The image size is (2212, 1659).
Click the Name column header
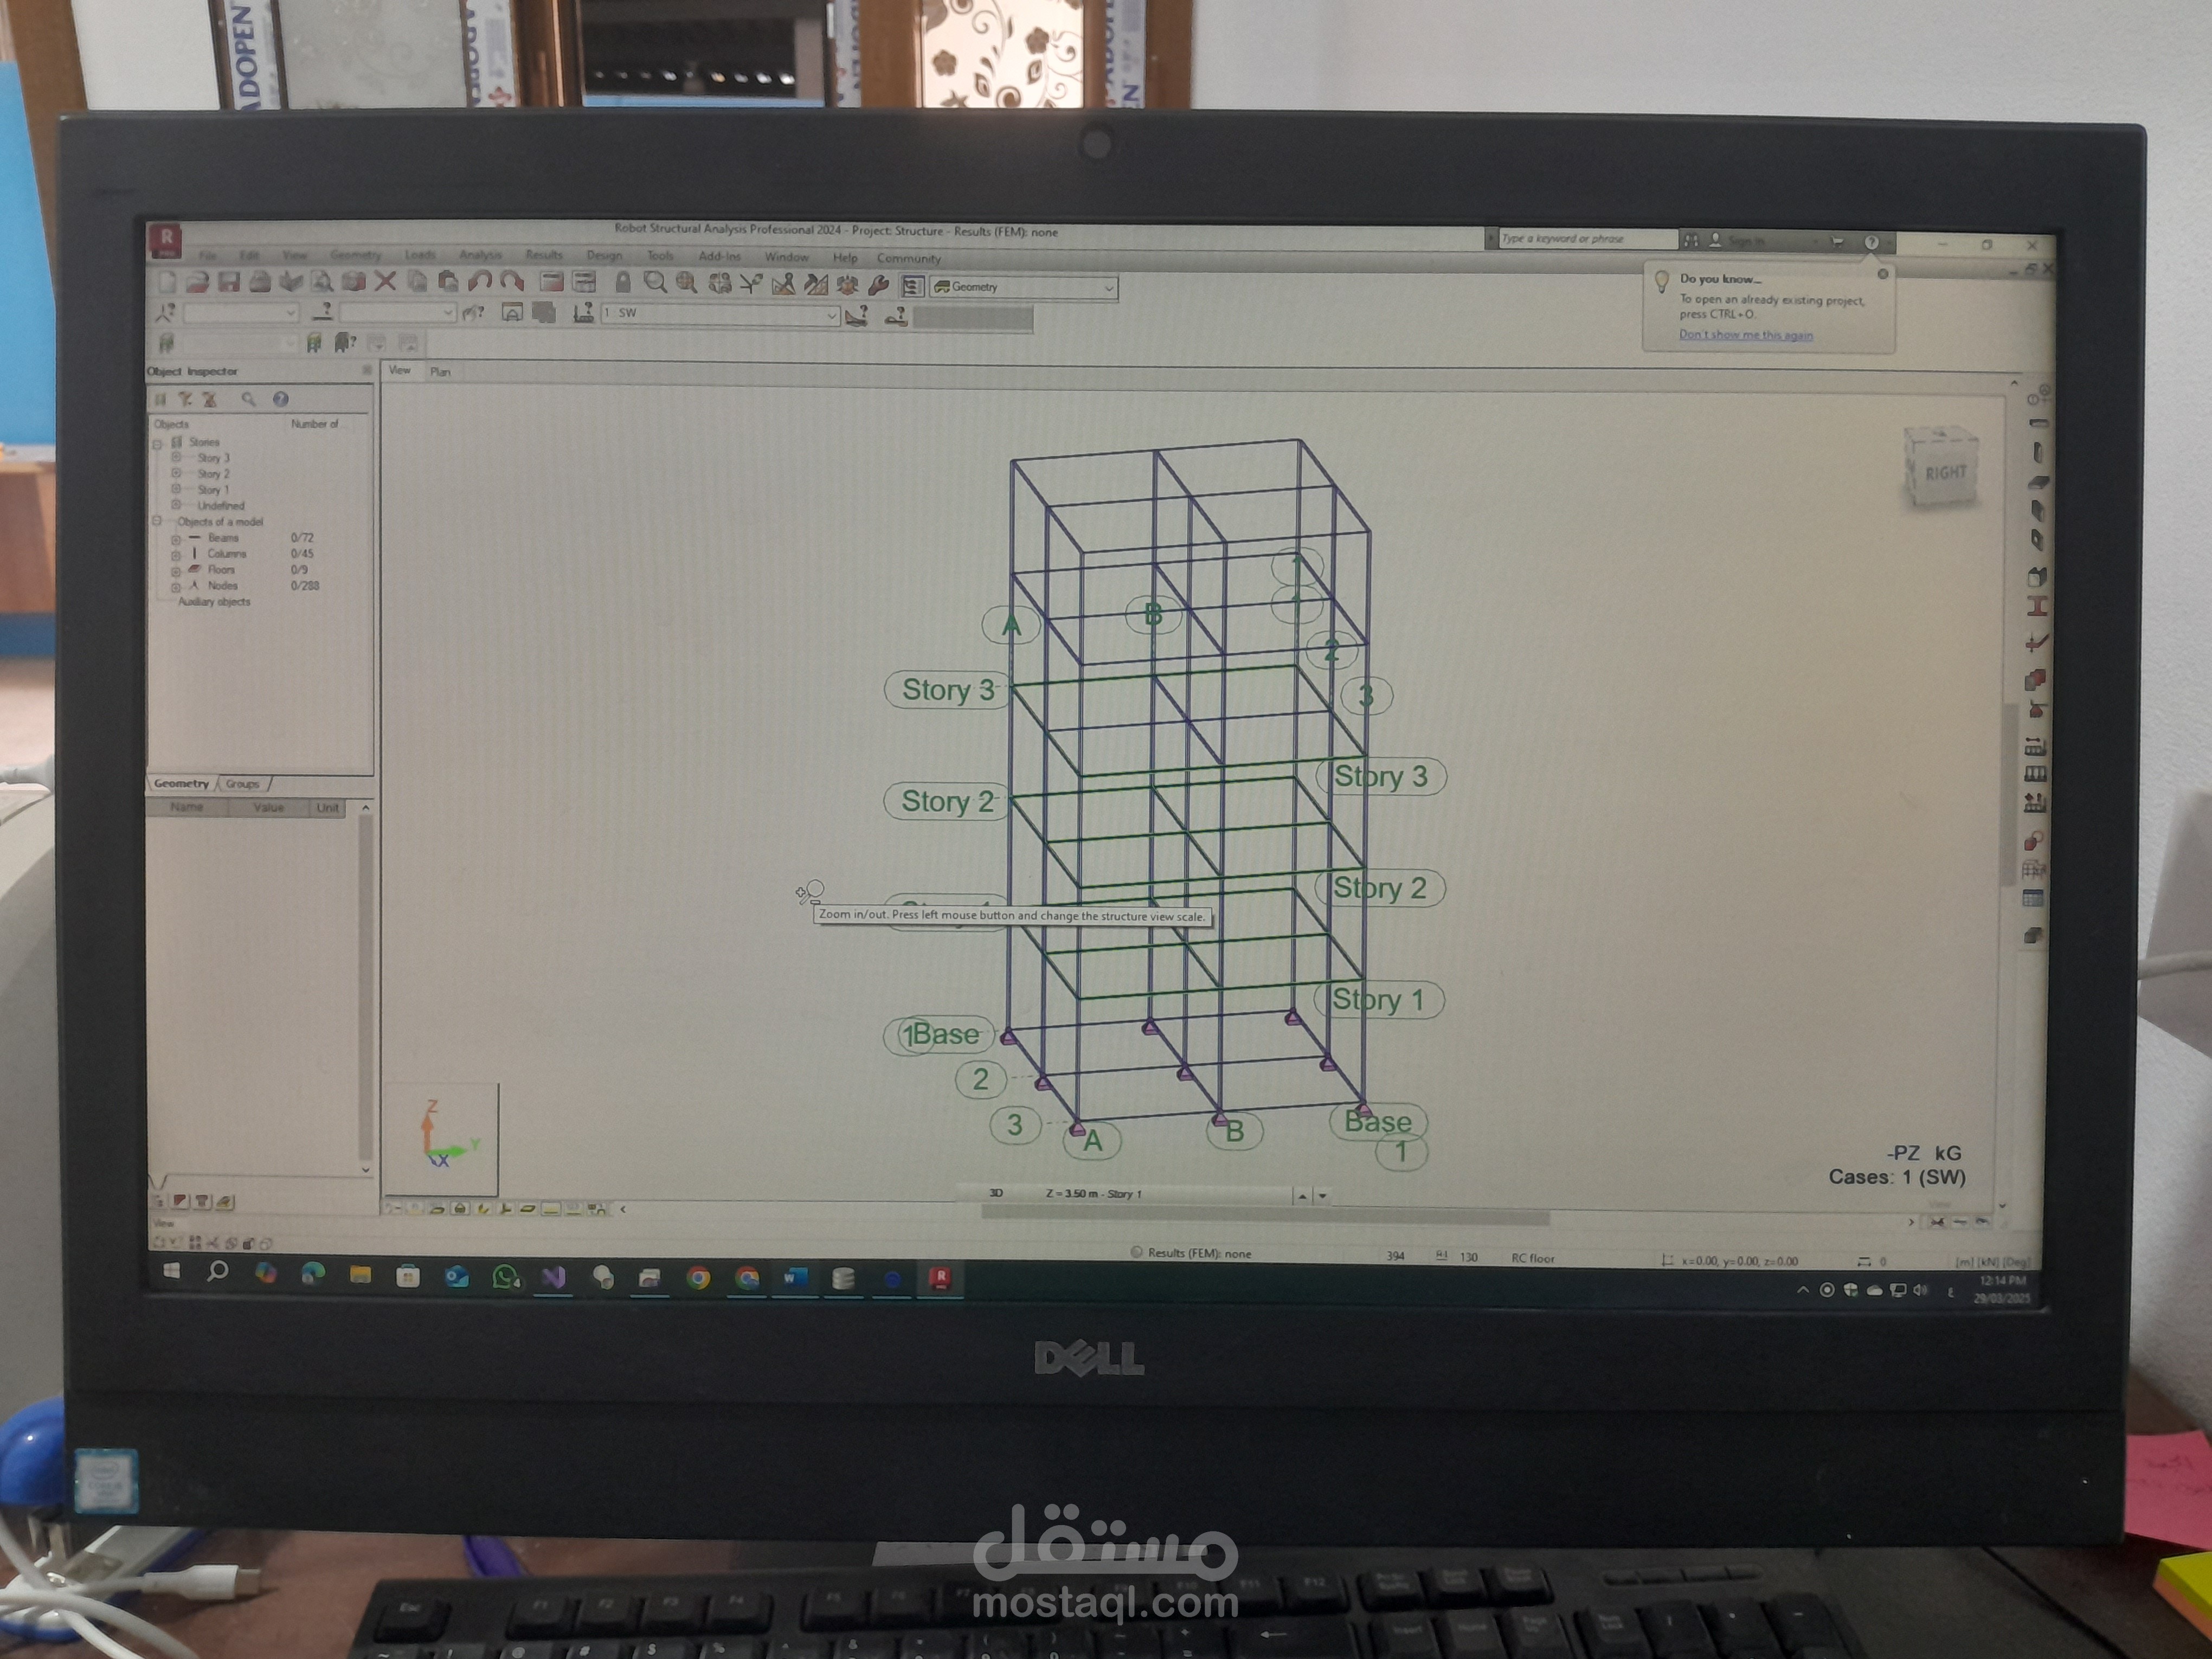pyautogui.click(x=187, y=807)
